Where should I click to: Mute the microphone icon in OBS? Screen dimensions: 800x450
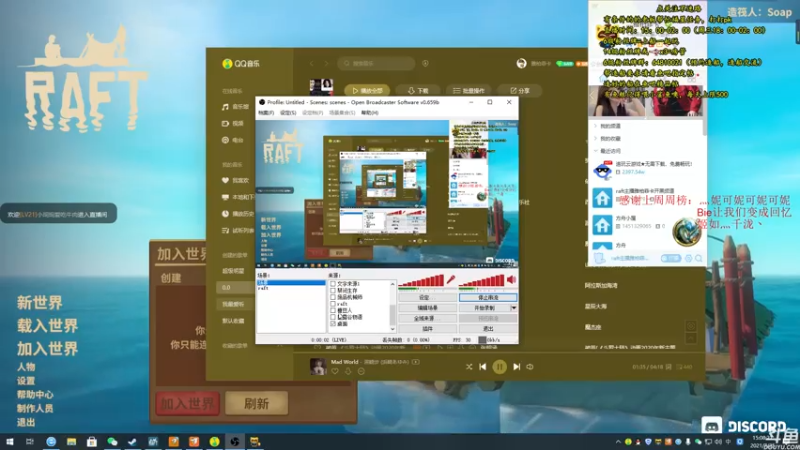click(451, 280)
